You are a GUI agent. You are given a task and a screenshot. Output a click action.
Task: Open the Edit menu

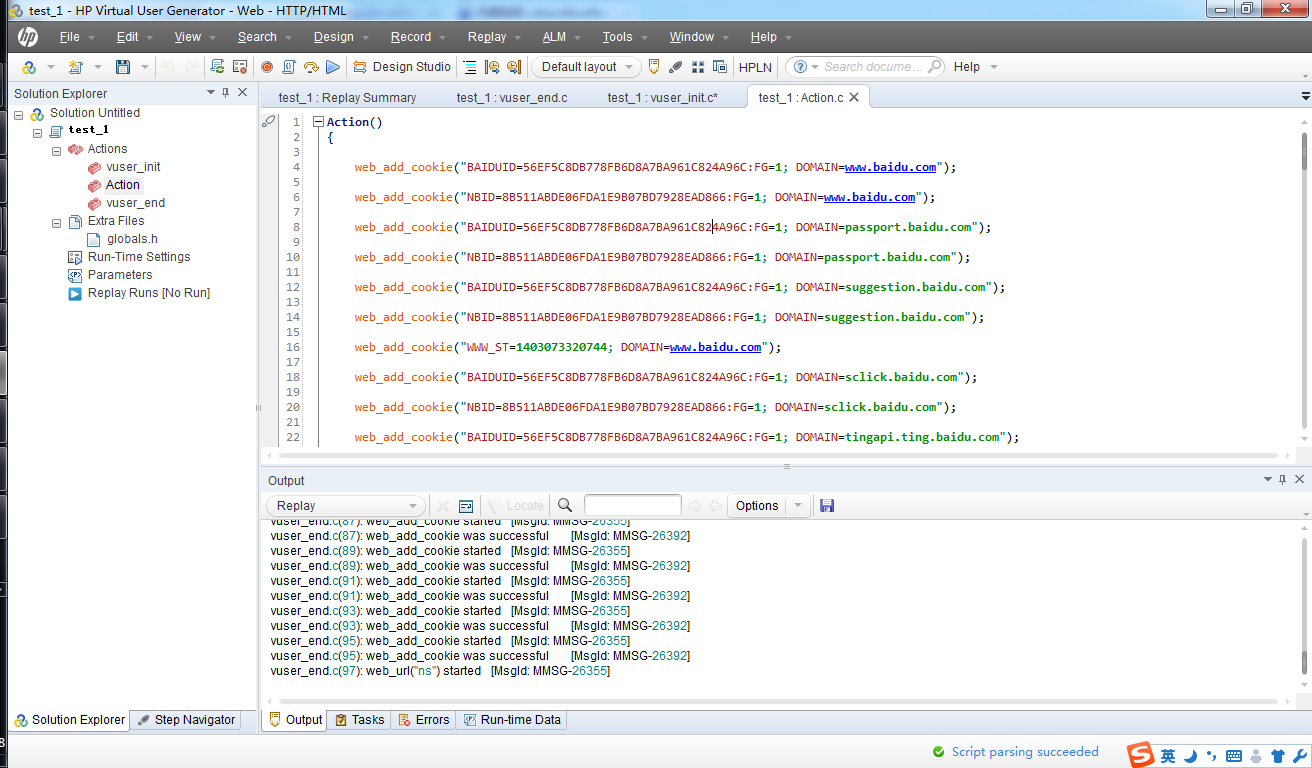click(127, 37)
